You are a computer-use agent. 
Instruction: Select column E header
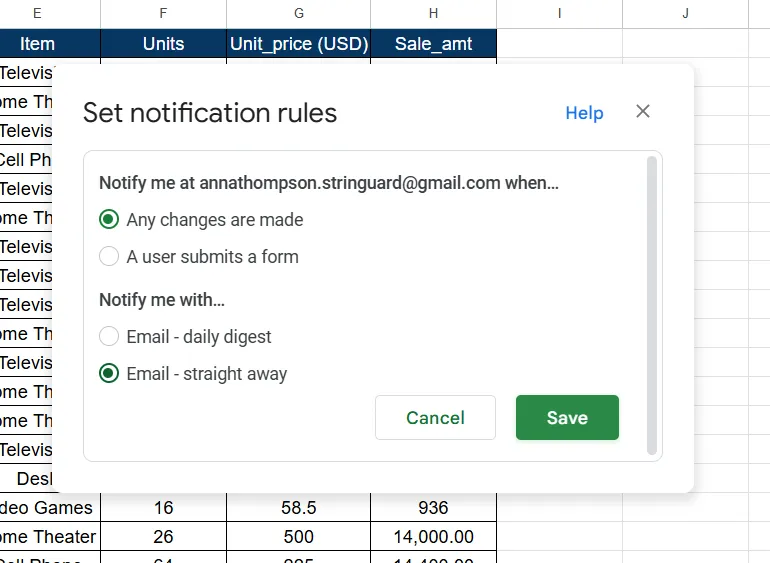tap(50, 14)
